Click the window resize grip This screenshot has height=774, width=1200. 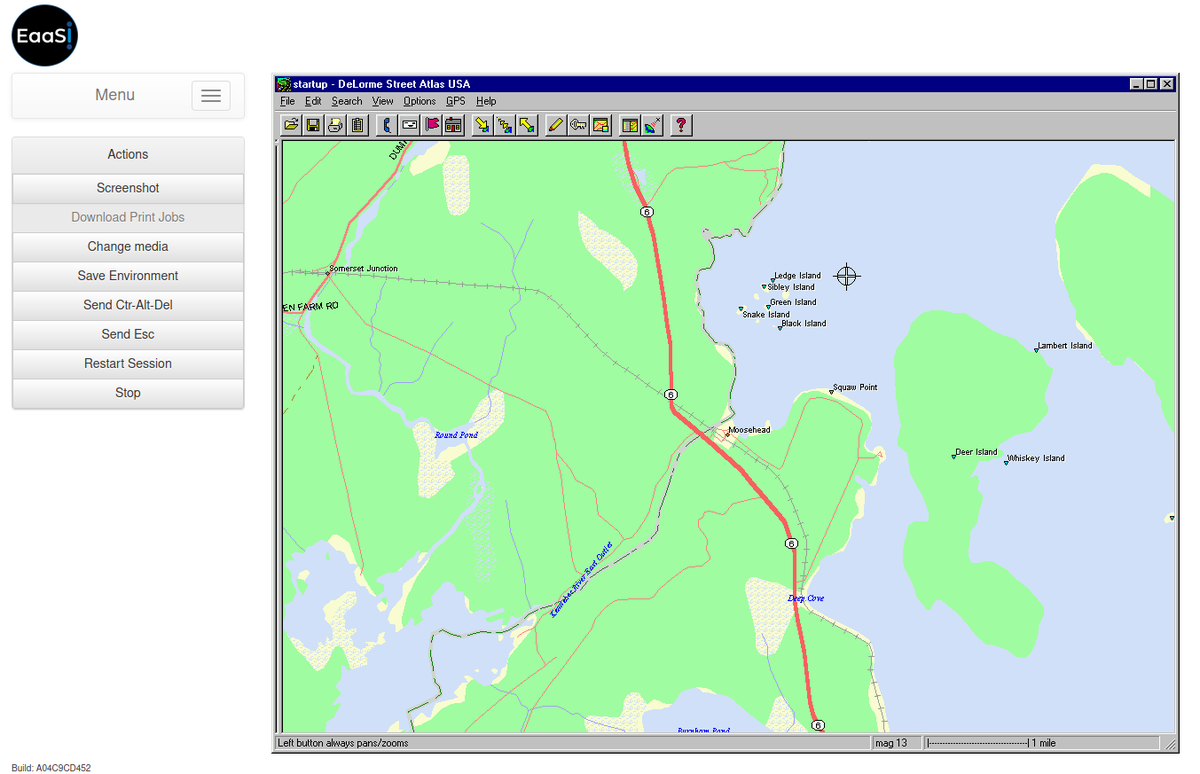click(x=1171, y=744)
